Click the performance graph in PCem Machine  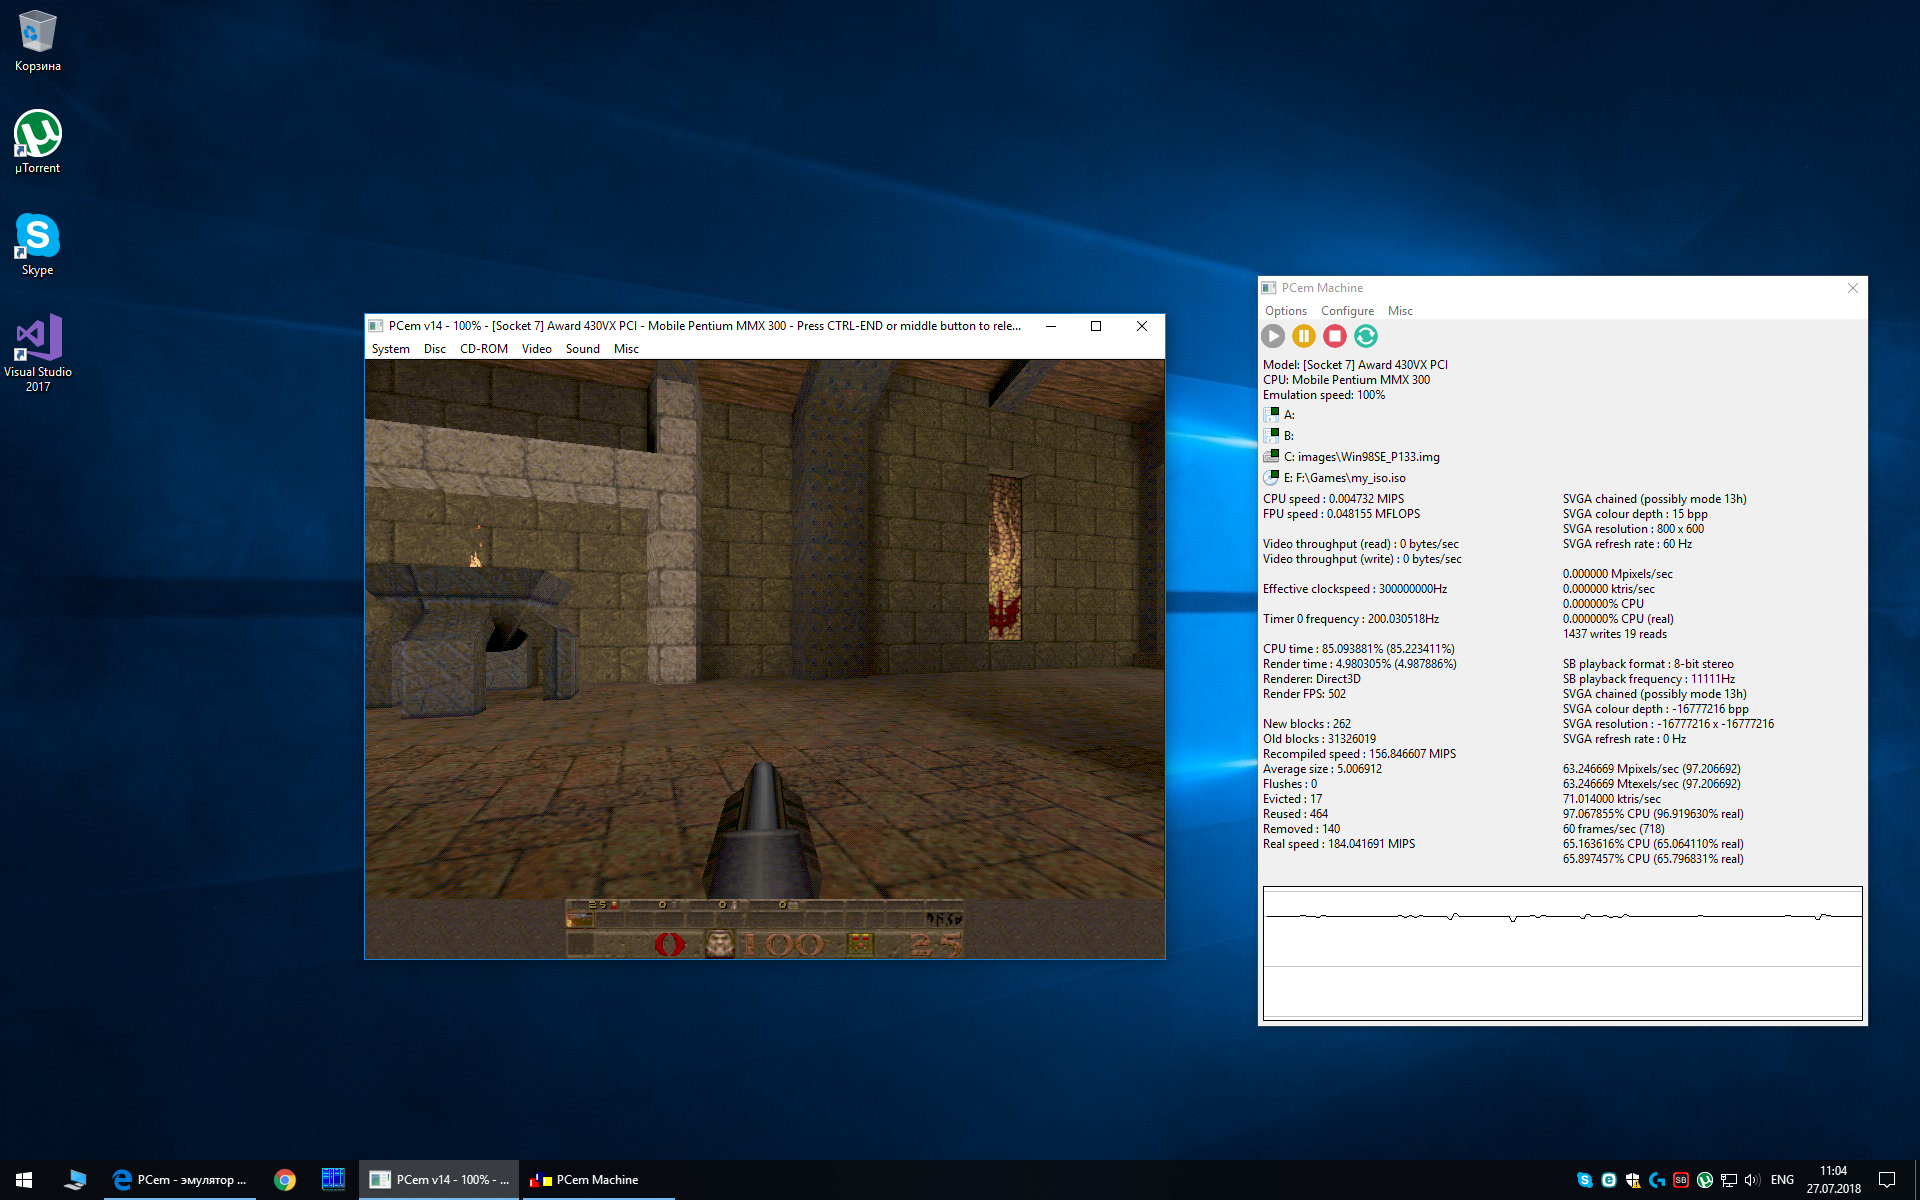click(1562, 953)
